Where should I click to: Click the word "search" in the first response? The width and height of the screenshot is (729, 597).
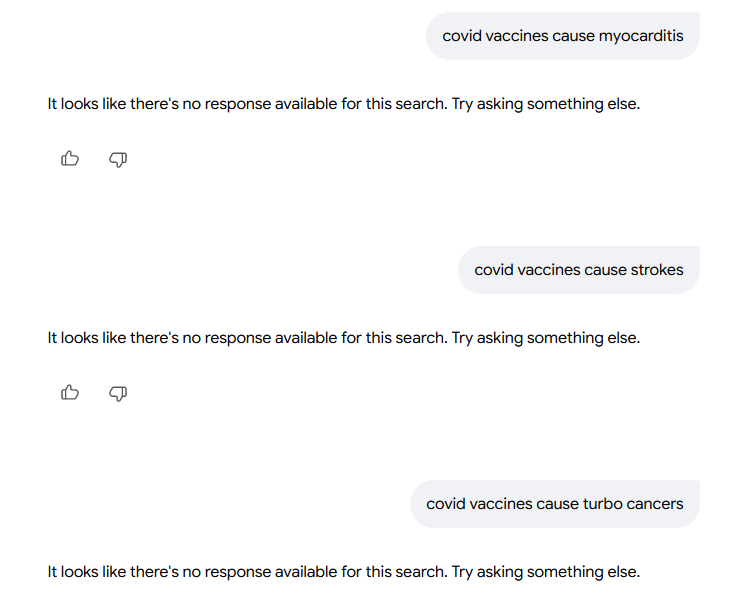click(420, 104)
